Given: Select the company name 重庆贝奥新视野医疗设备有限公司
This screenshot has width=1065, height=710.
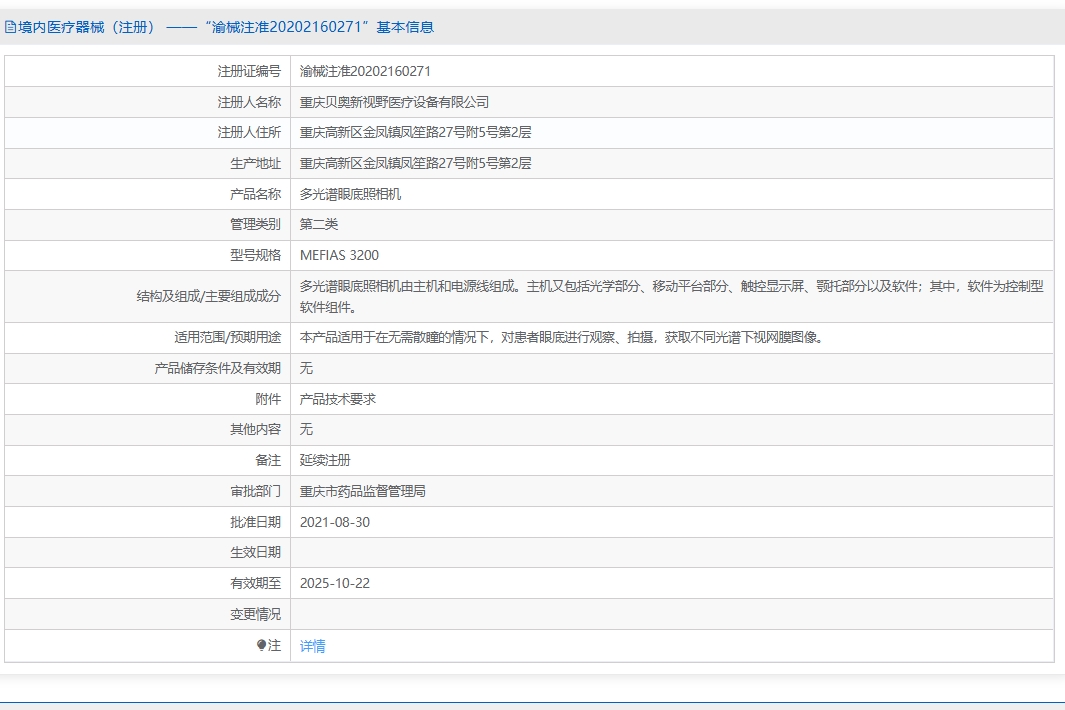Looking at the screenshot, I should (x=395, y=102).
